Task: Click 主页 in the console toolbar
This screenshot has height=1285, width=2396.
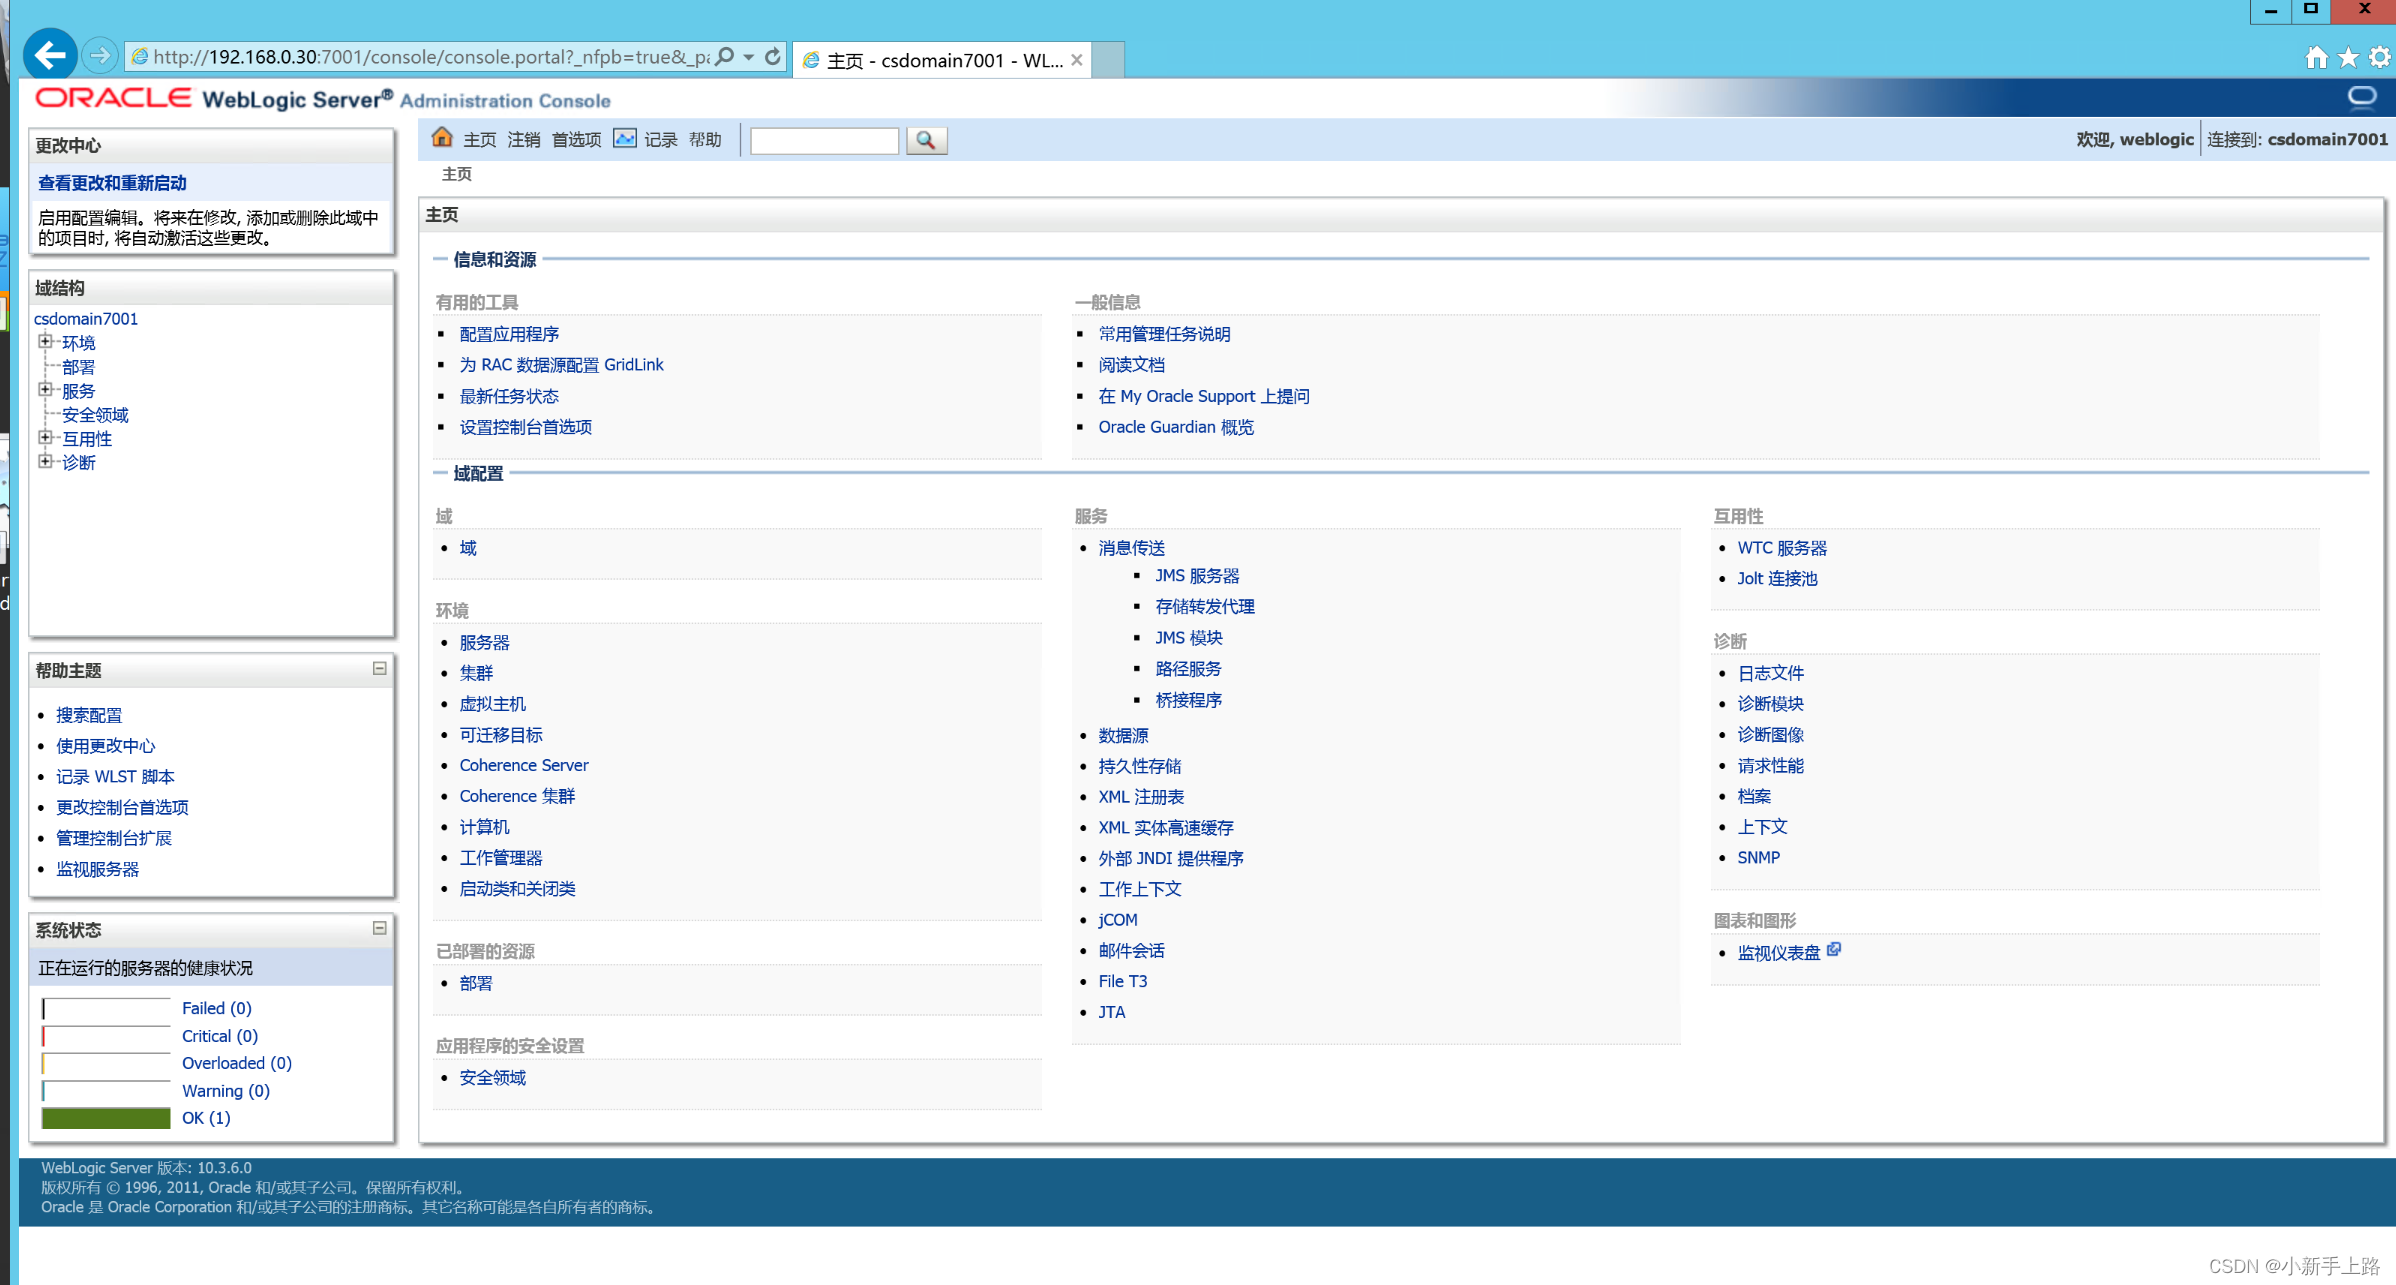Action: coord(480,140)
